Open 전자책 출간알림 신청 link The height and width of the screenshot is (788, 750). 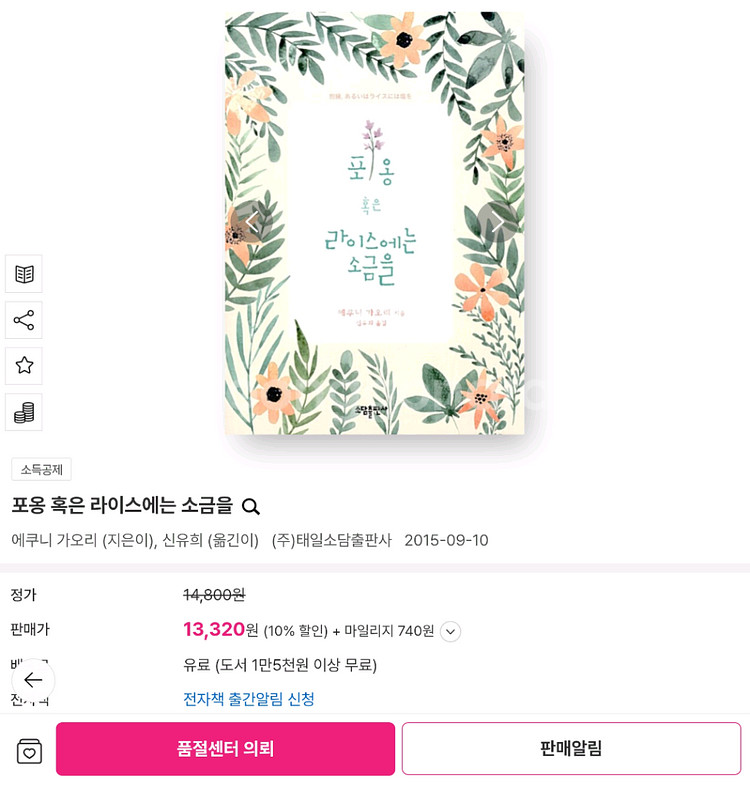pos(249,699)
